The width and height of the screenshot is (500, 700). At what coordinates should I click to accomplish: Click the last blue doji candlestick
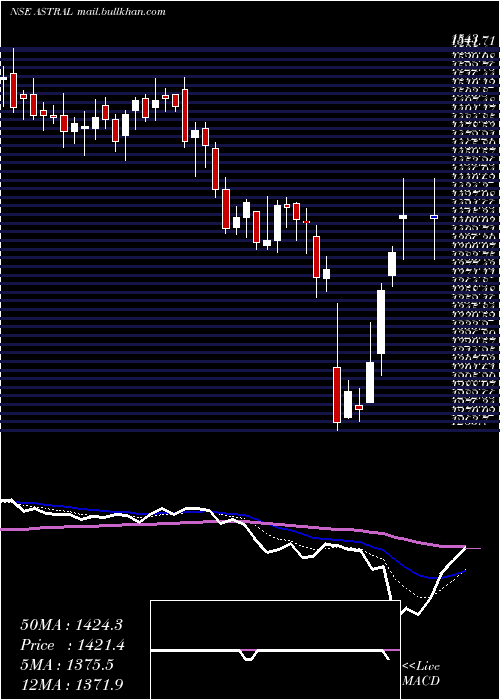[x=434, y=217]
